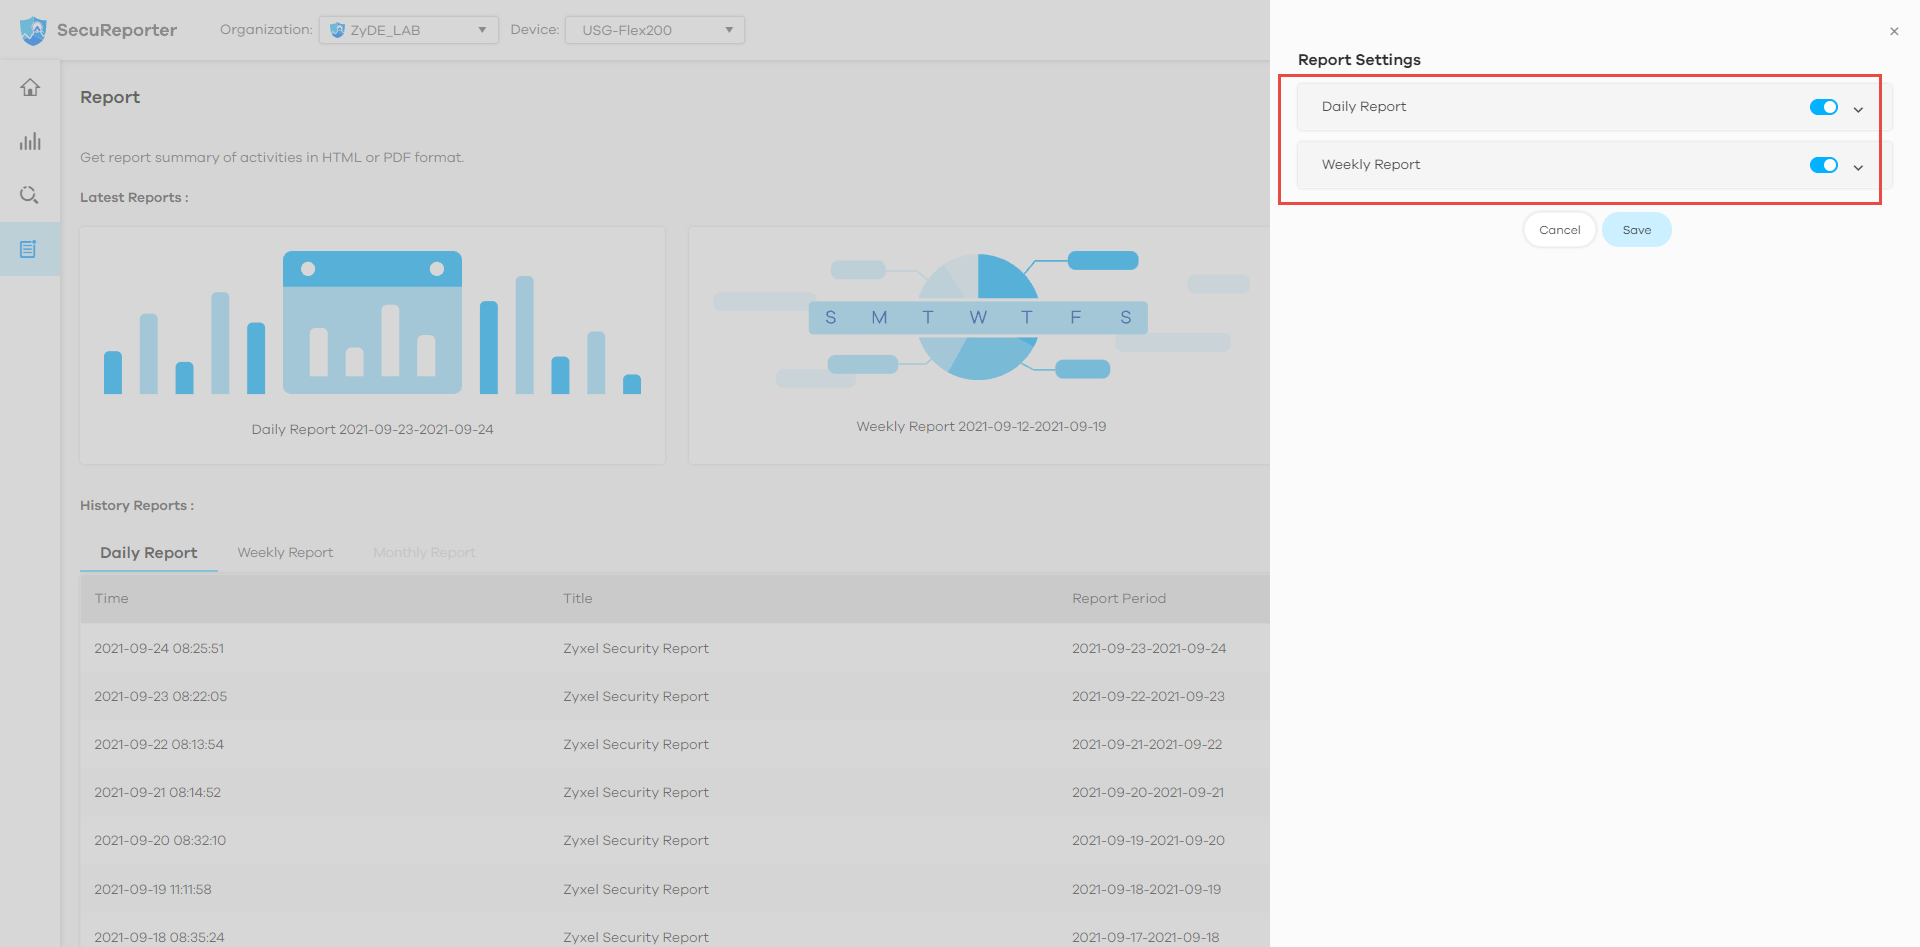Disable the Daily Report toggle
The height and width of the screenshot is (947, 1920).
point(1823,107)
